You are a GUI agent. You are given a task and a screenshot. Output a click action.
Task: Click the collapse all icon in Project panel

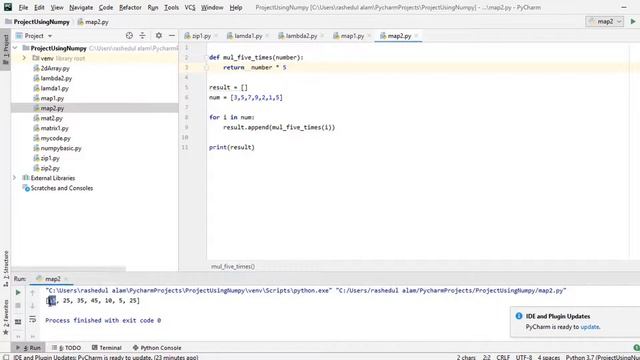142,36
